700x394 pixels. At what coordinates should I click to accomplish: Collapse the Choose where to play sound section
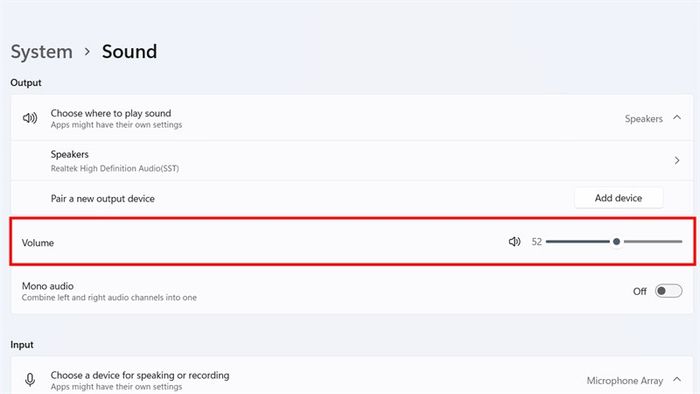click(x=677, y=118)
